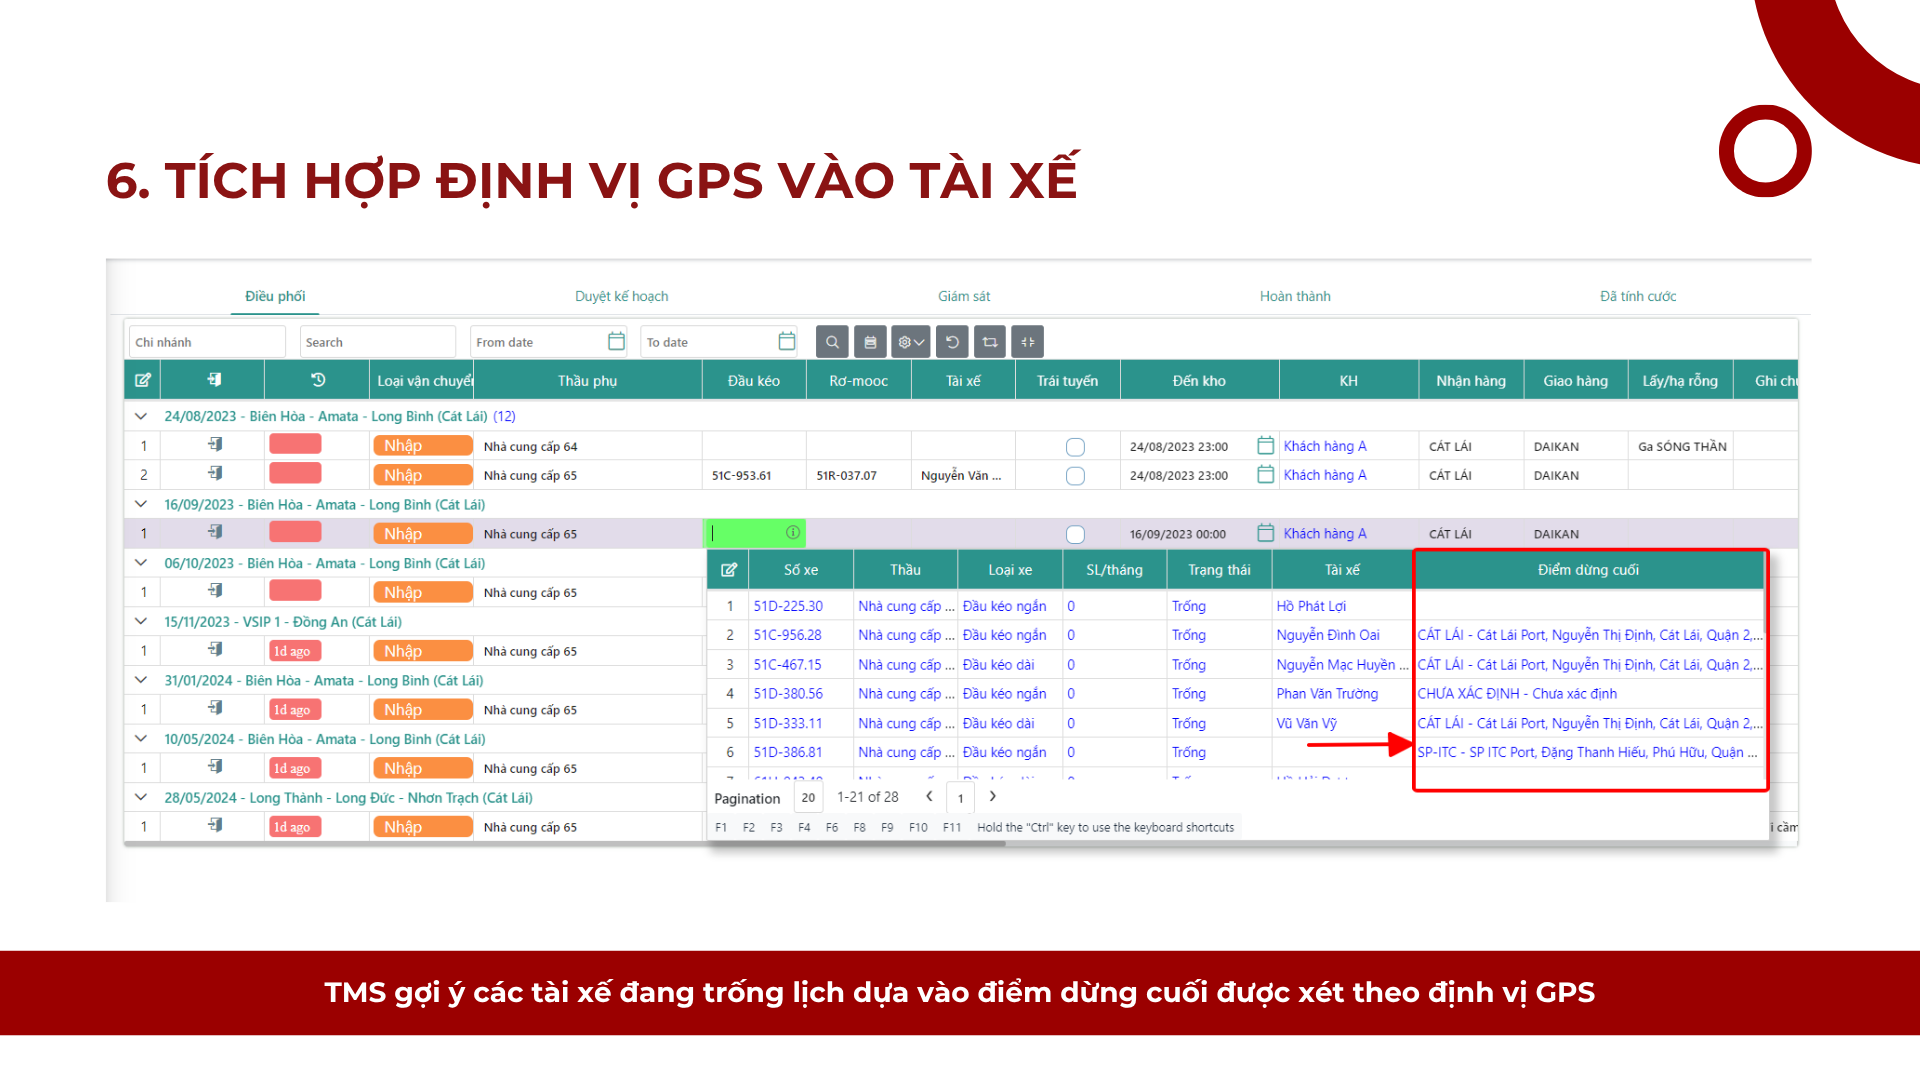Click the import icon in main grid header
This screenshot has height=1080, width=1920.
pos(214,380)
